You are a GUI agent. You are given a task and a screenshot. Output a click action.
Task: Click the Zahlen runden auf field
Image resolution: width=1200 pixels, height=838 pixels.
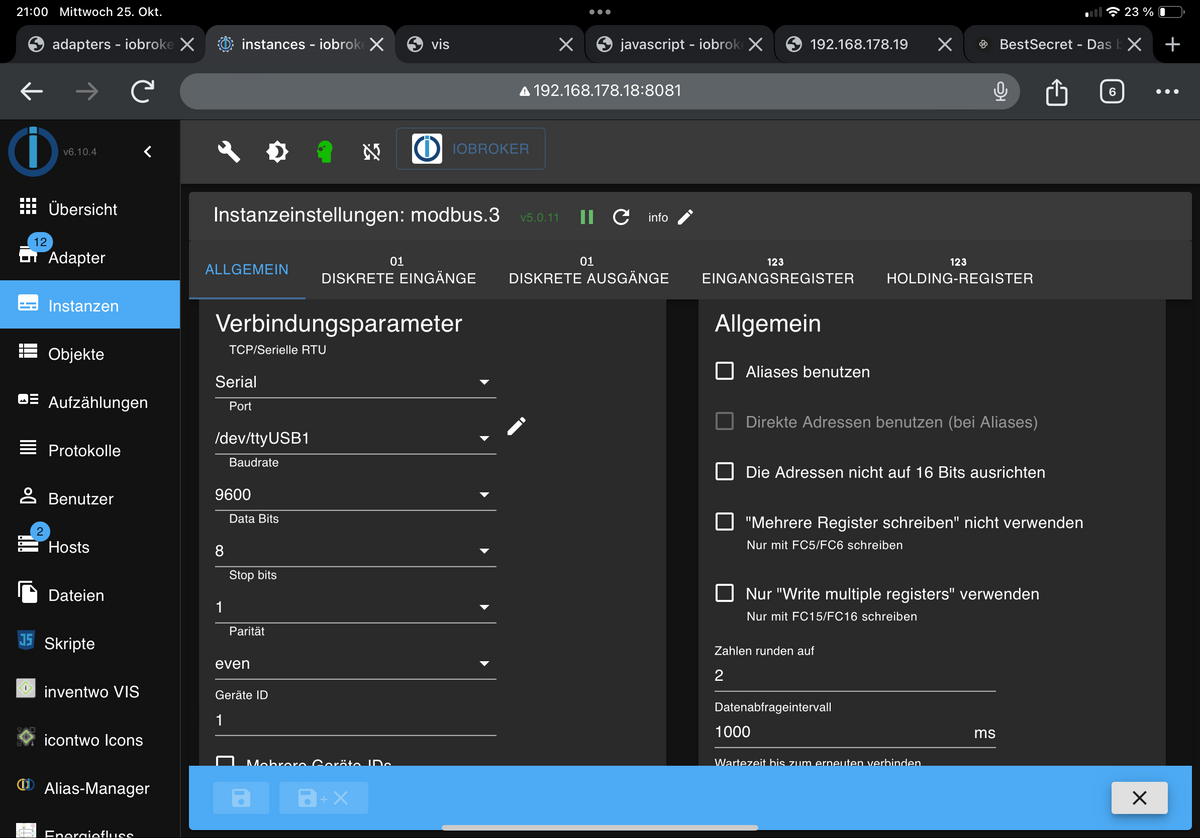pyautogui.click(x=855, y=676)
